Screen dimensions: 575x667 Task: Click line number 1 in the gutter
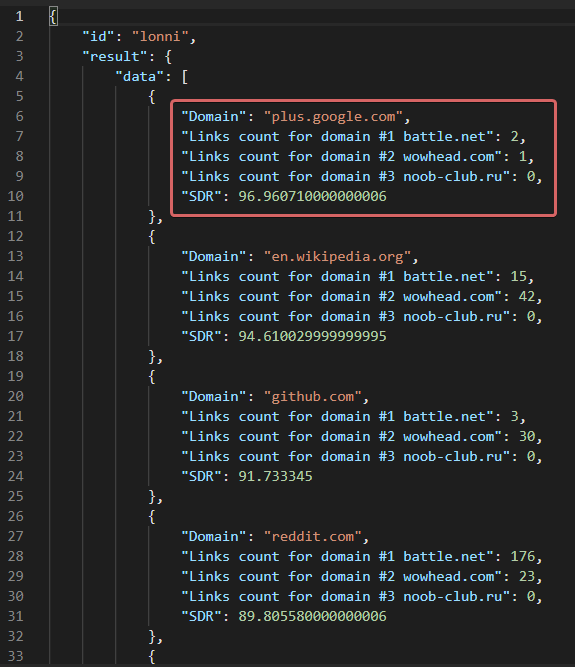(x=19, y=16)
